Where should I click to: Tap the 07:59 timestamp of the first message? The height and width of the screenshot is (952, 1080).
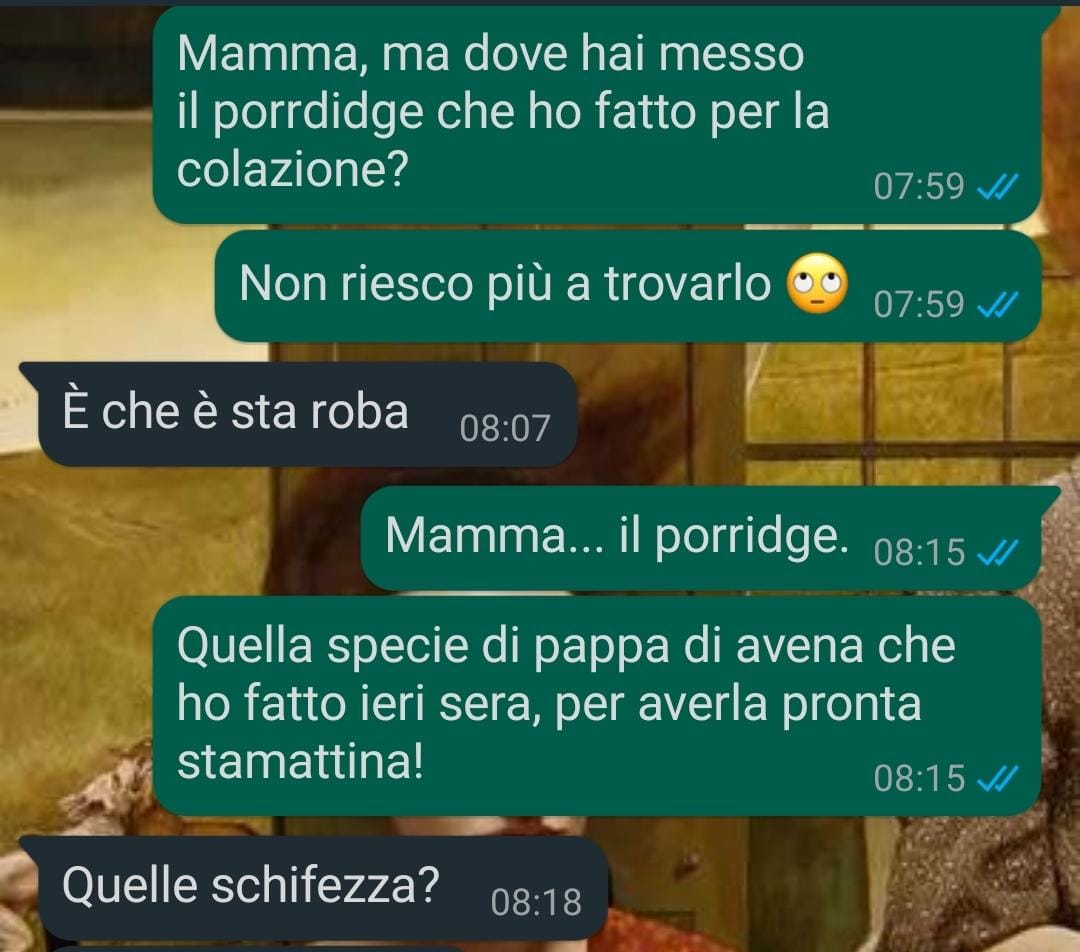[x=919, y=187]
